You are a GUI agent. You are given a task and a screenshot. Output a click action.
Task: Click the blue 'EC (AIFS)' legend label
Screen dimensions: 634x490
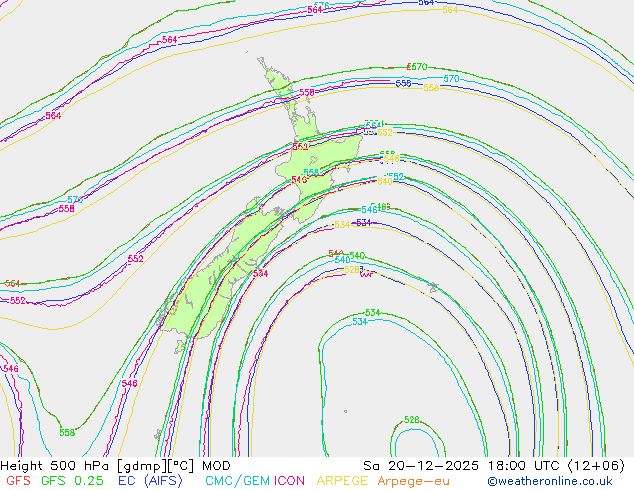pos(150,481)
